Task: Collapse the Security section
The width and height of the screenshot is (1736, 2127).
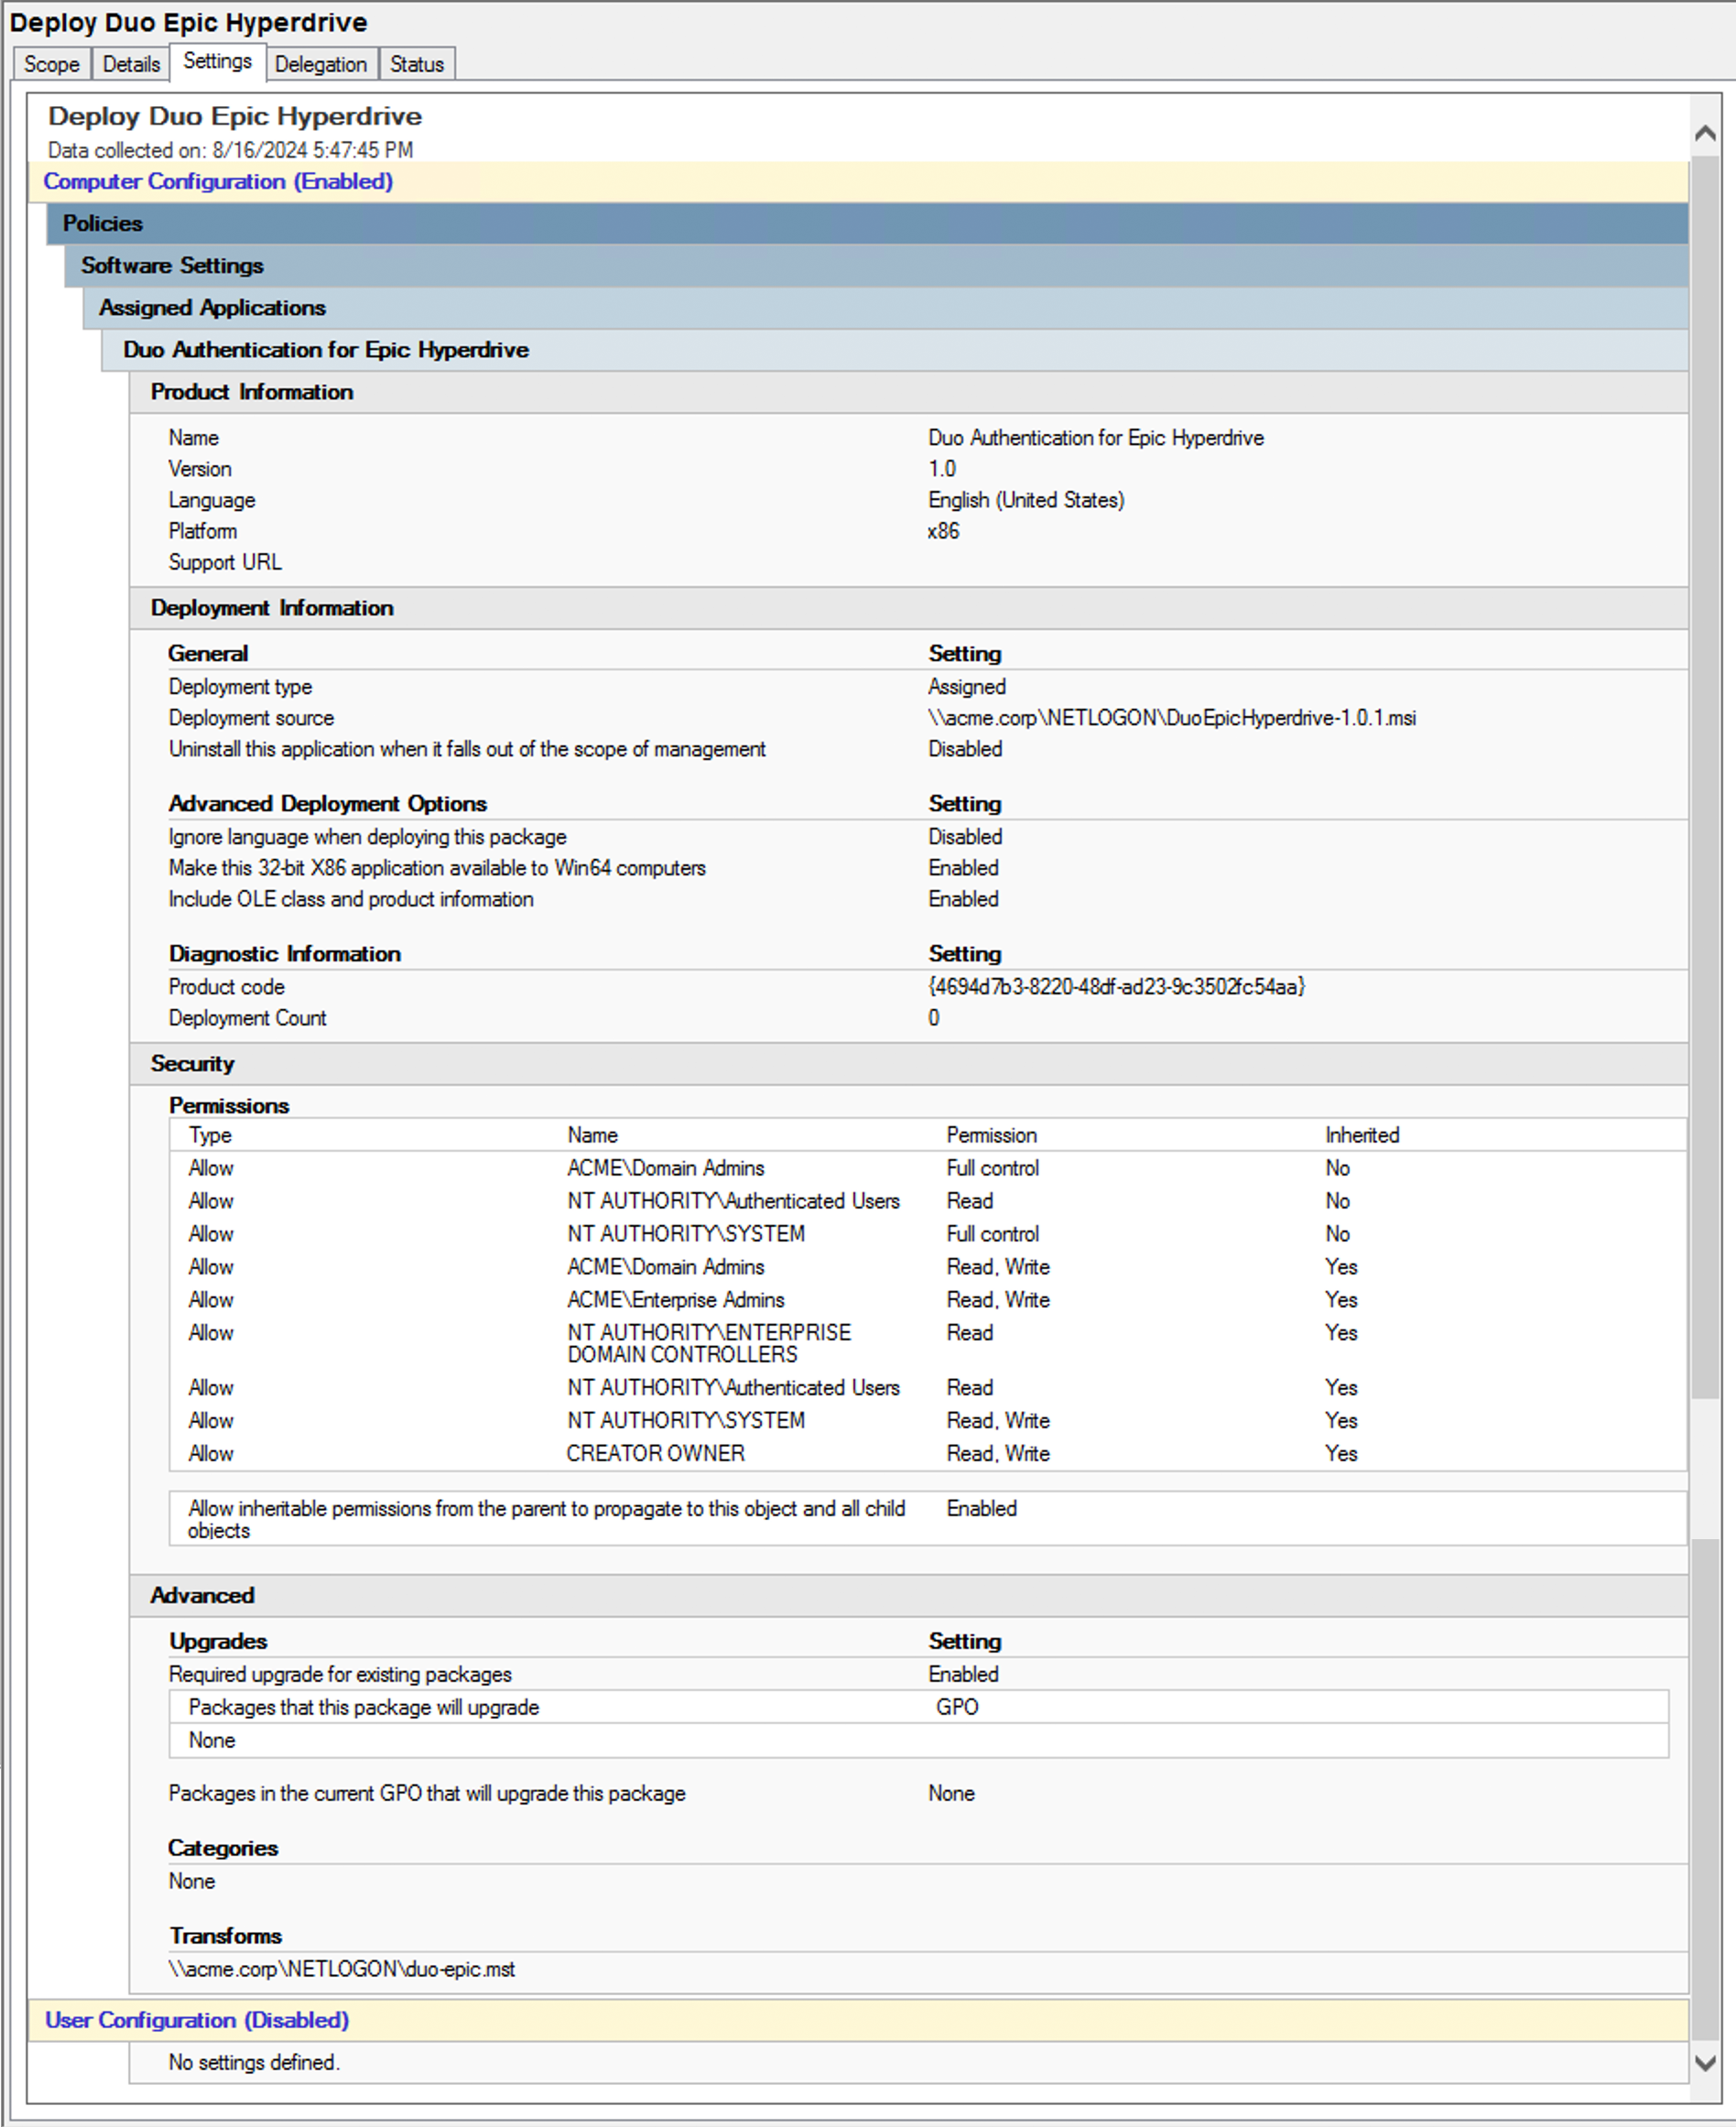Action: pos(193,1064)
